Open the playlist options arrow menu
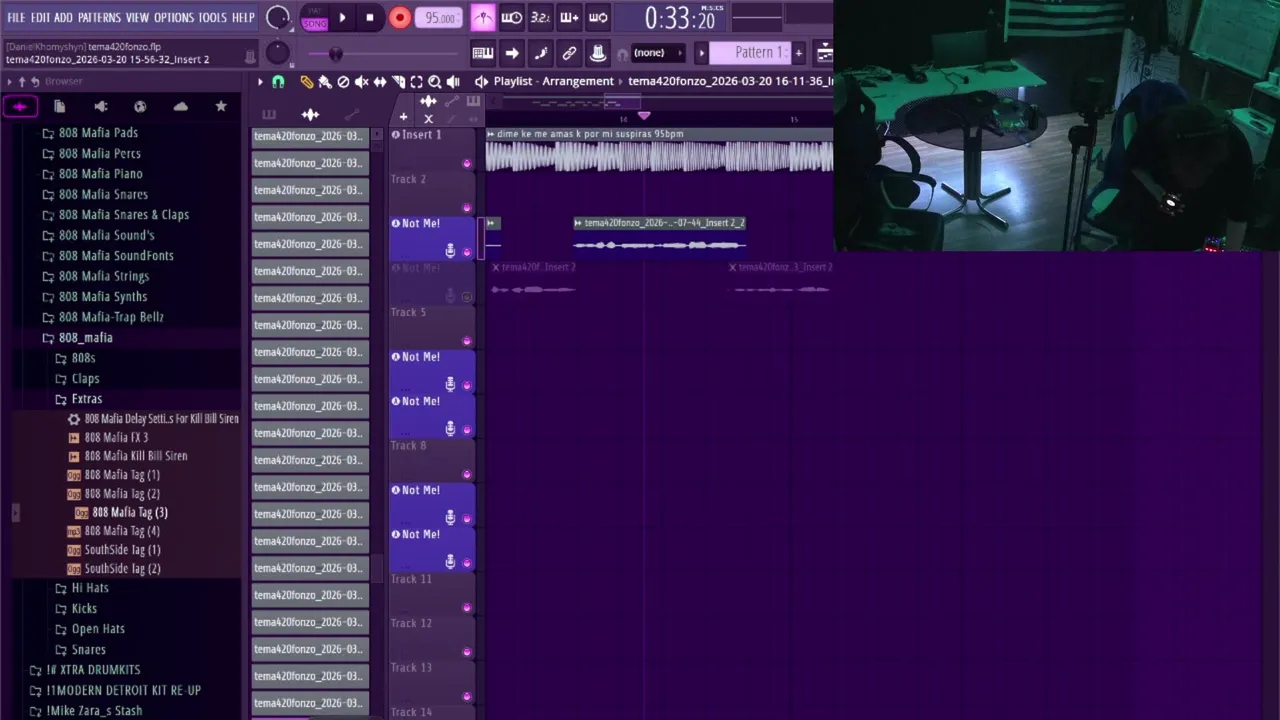The height and width of the screenshot is (720, 1280). coord(259,82)
